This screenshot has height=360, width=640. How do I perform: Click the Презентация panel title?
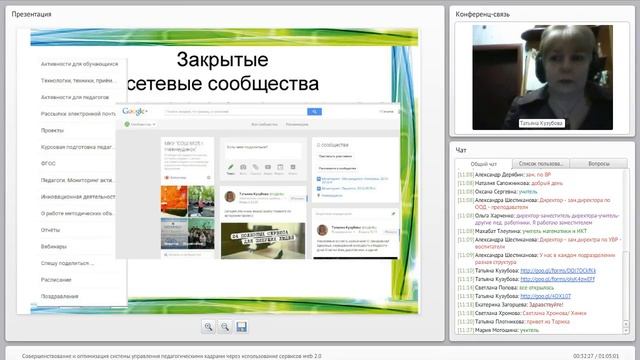(x=31, y=14)
